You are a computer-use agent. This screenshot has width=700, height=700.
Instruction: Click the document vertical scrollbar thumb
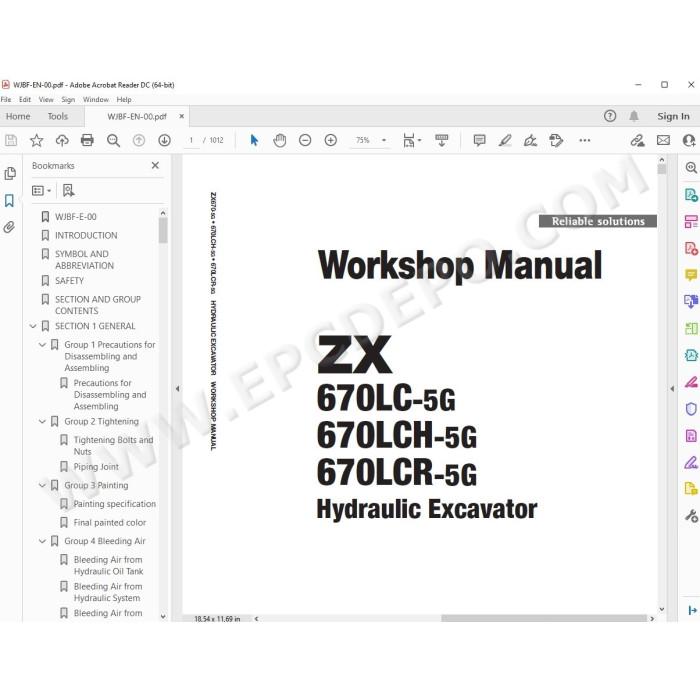click(x=662, y=169)
